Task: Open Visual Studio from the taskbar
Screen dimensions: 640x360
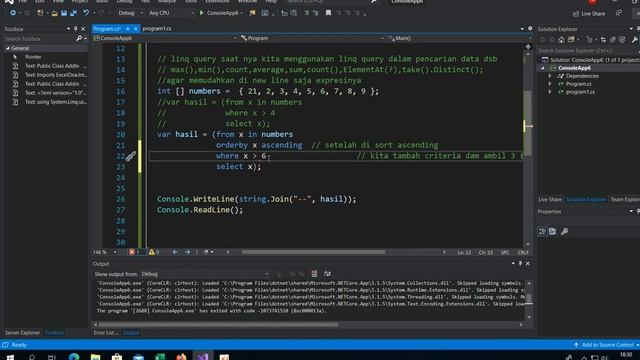Action: (203, 357)
